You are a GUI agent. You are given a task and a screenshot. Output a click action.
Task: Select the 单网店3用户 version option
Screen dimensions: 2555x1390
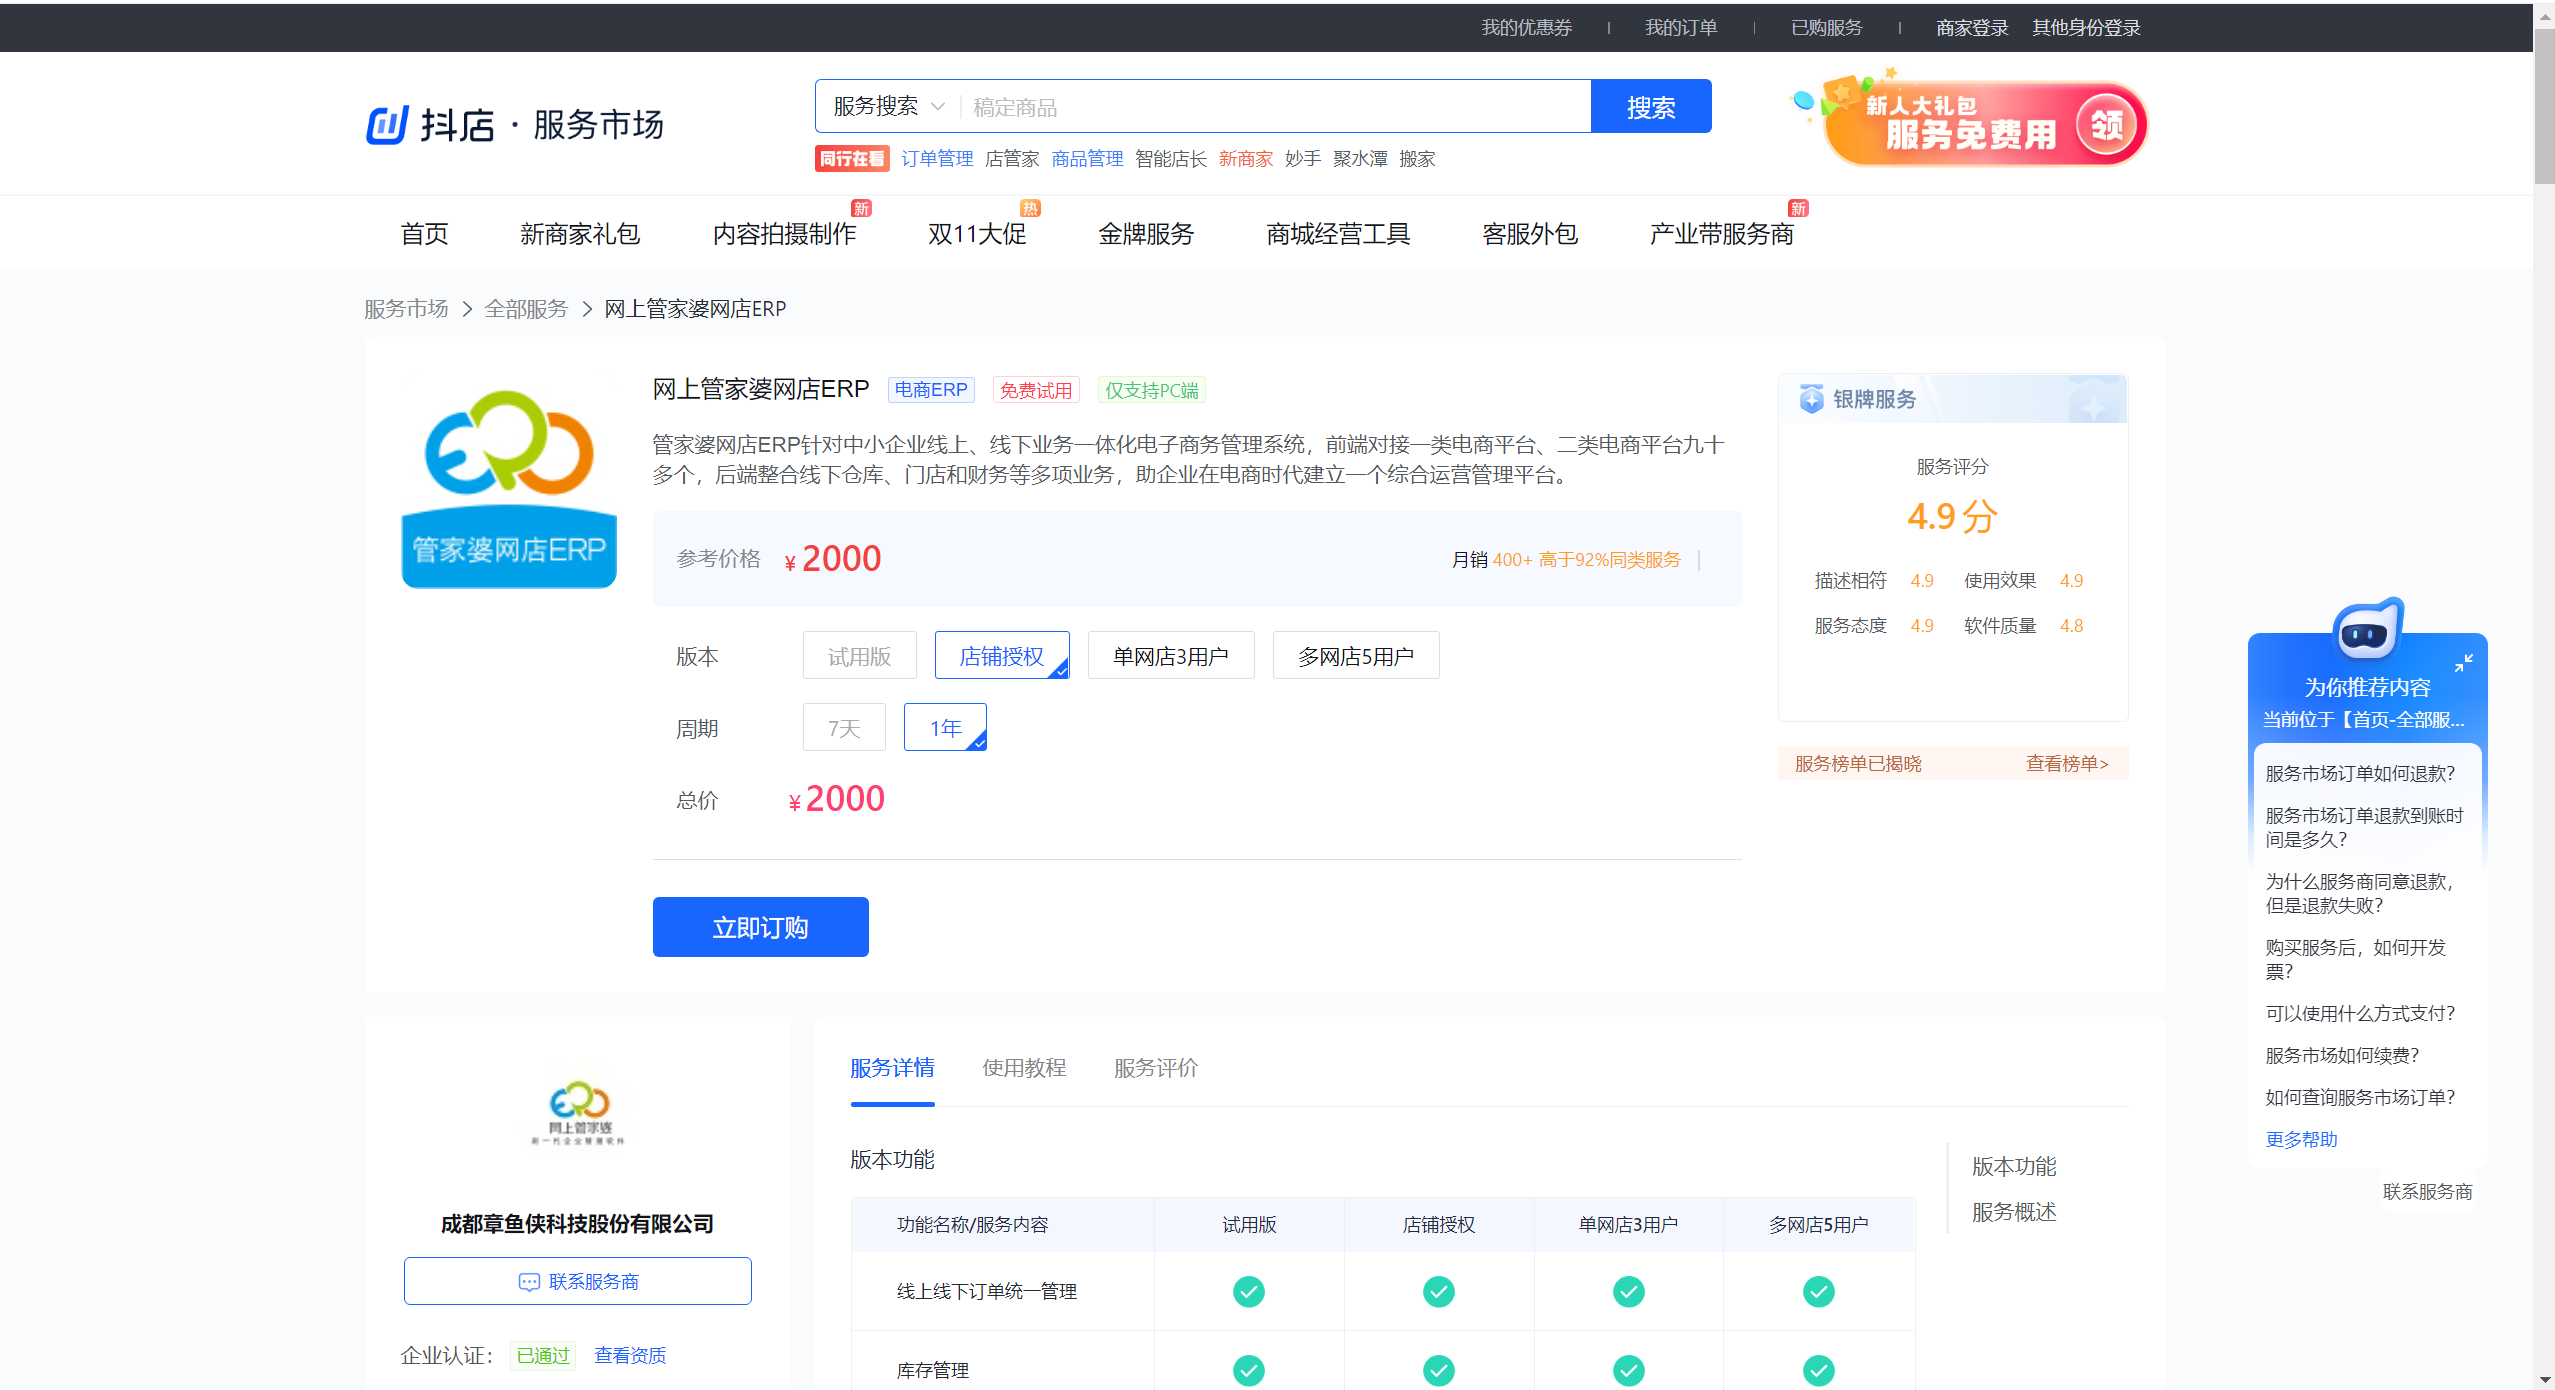[x=1171, y=656]
